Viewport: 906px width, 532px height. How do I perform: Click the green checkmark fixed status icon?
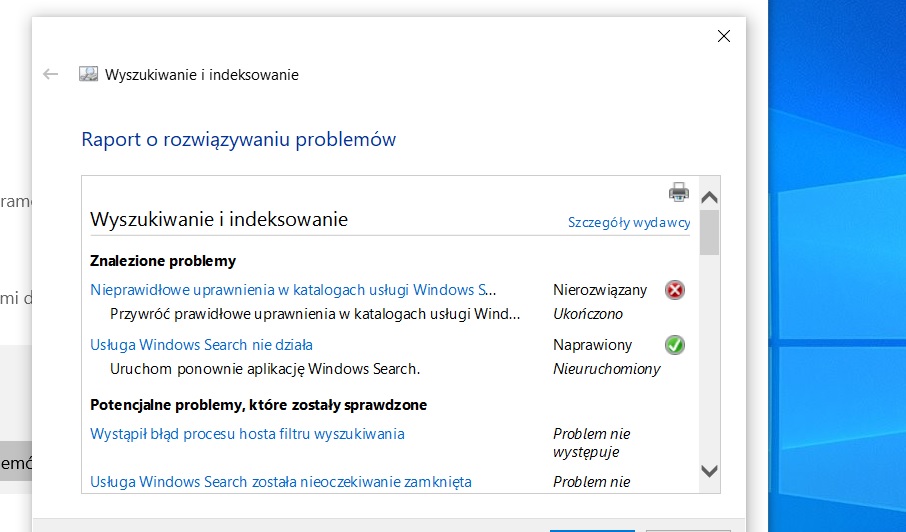coord(674,345)
